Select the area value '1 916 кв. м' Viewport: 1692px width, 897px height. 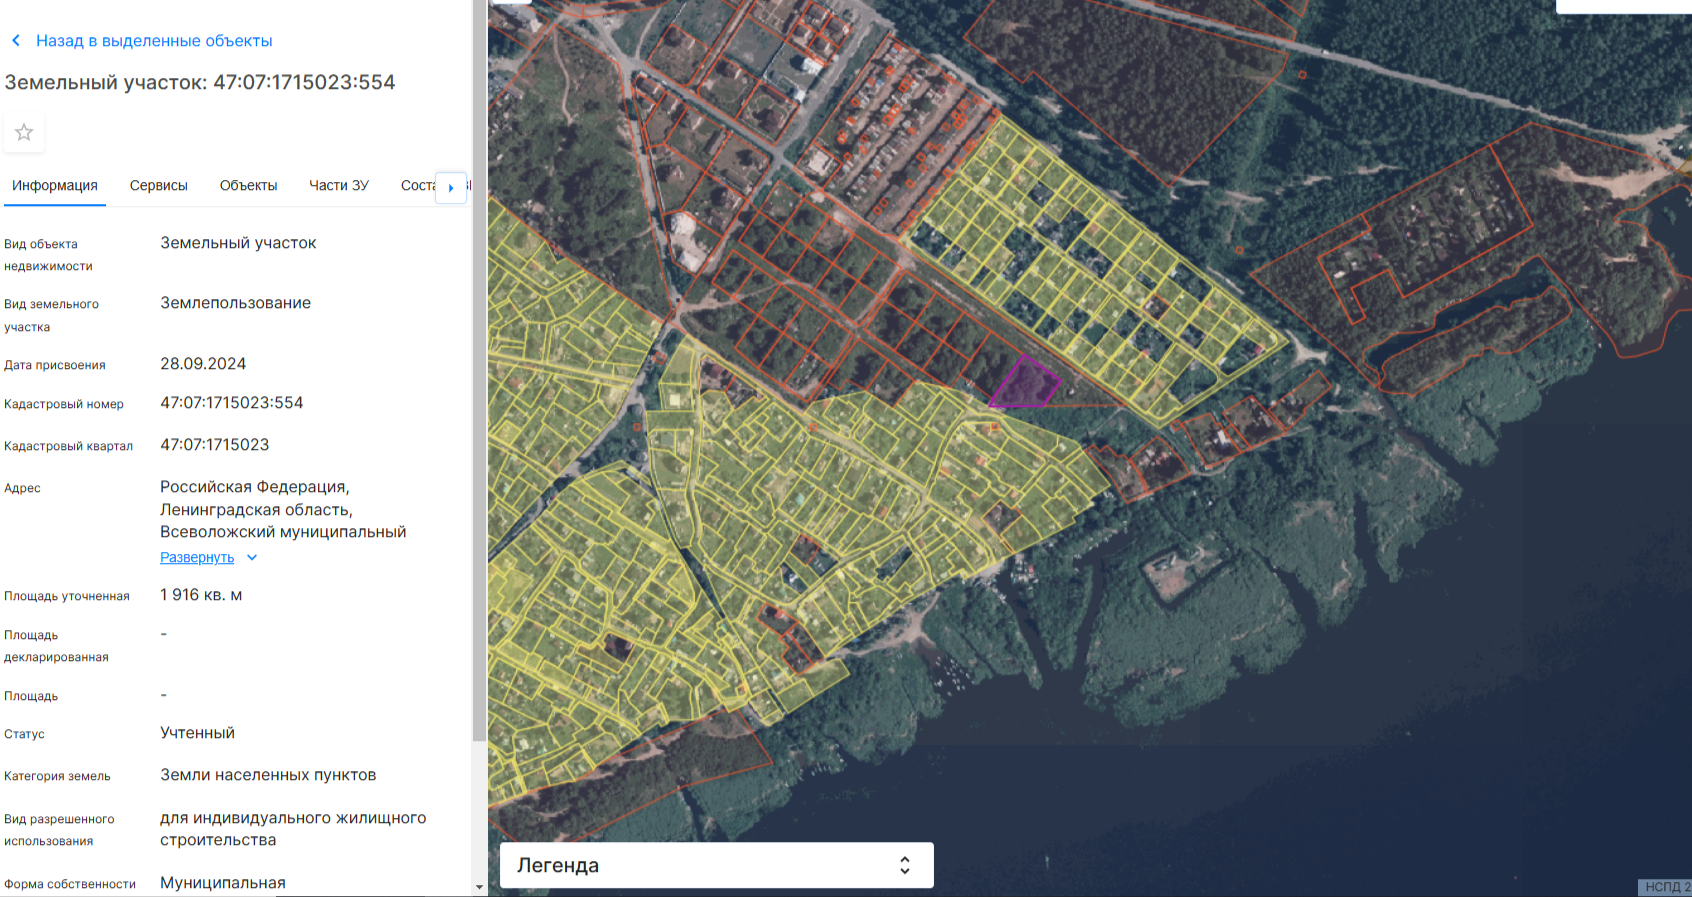tap(201, 595)
